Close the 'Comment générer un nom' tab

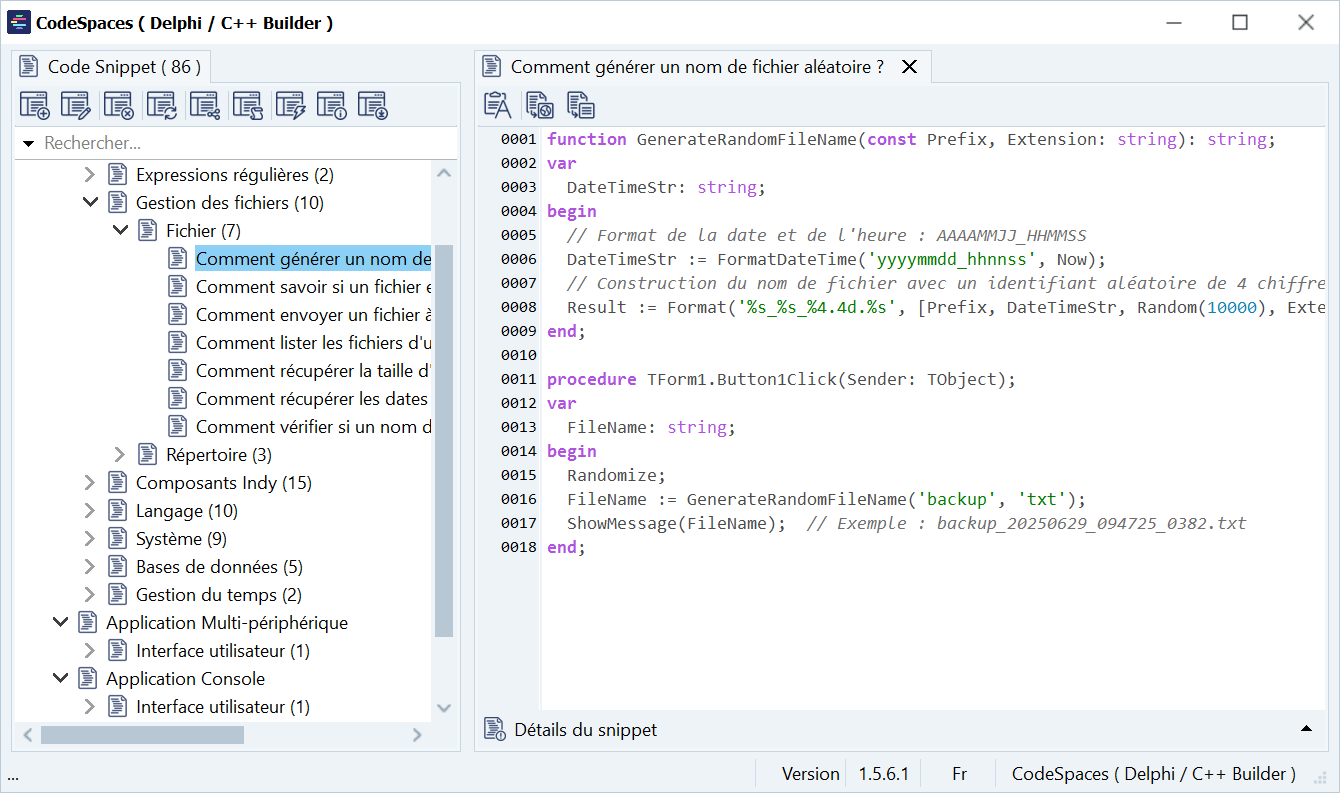click(909, 67)
